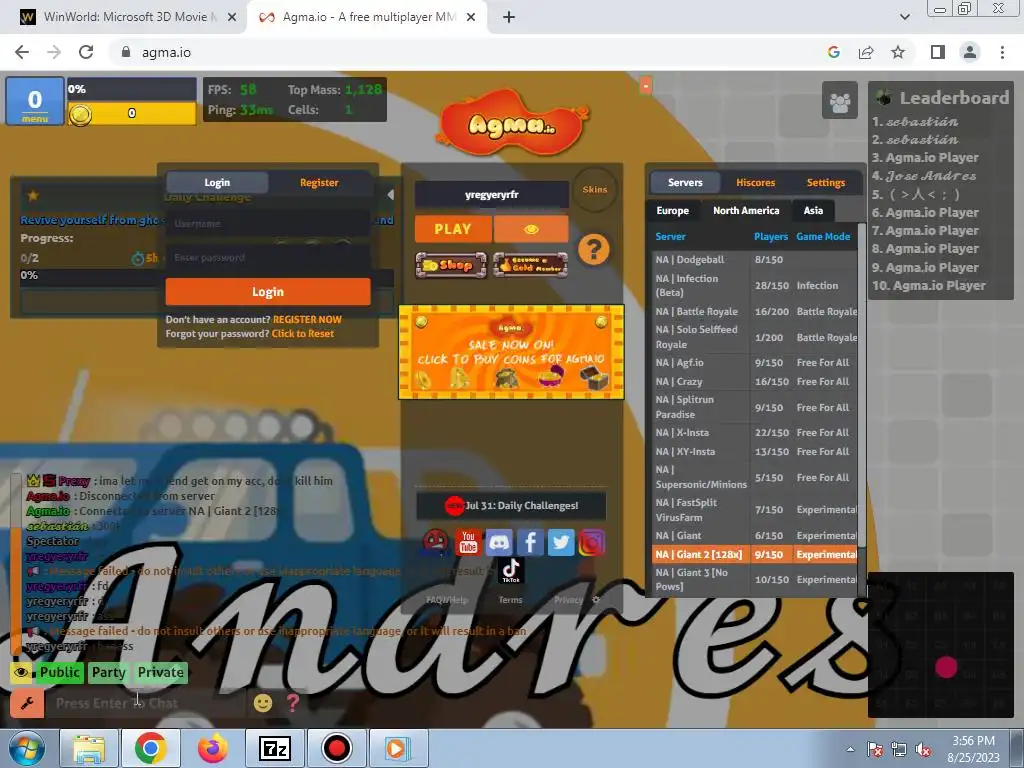This screenshot has width=1024, height=768.
Task: Open the friends group icon near the leaderboard
Action: (x=840, y=101)
